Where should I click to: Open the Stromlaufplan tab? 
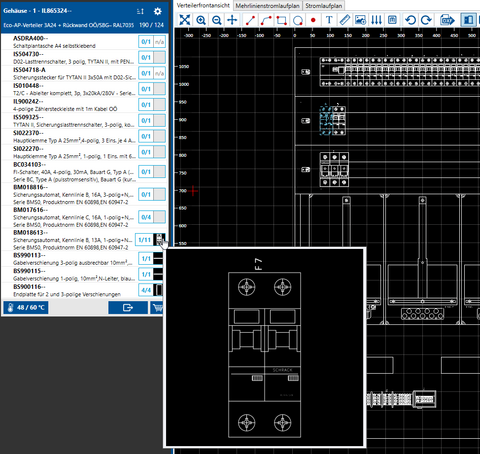324,6
